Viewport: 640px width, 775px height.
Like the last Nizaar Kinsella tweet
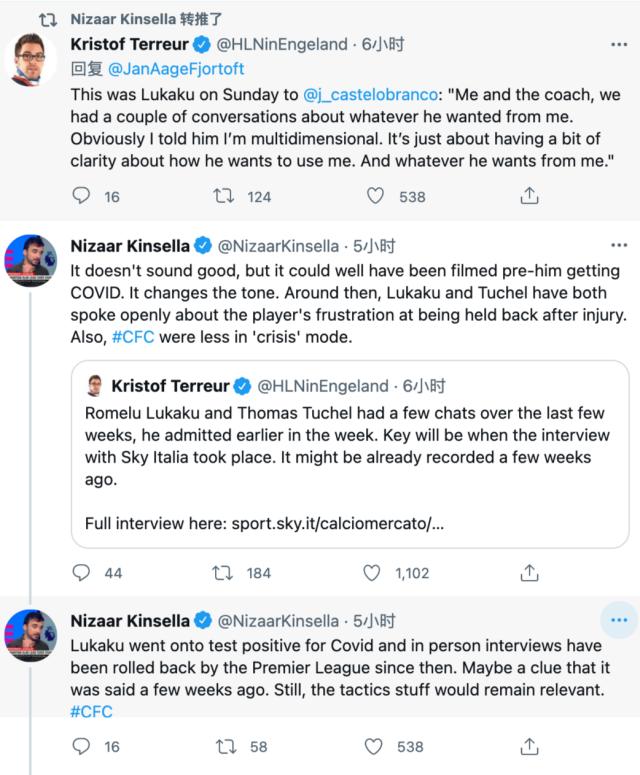pos(376,746)
